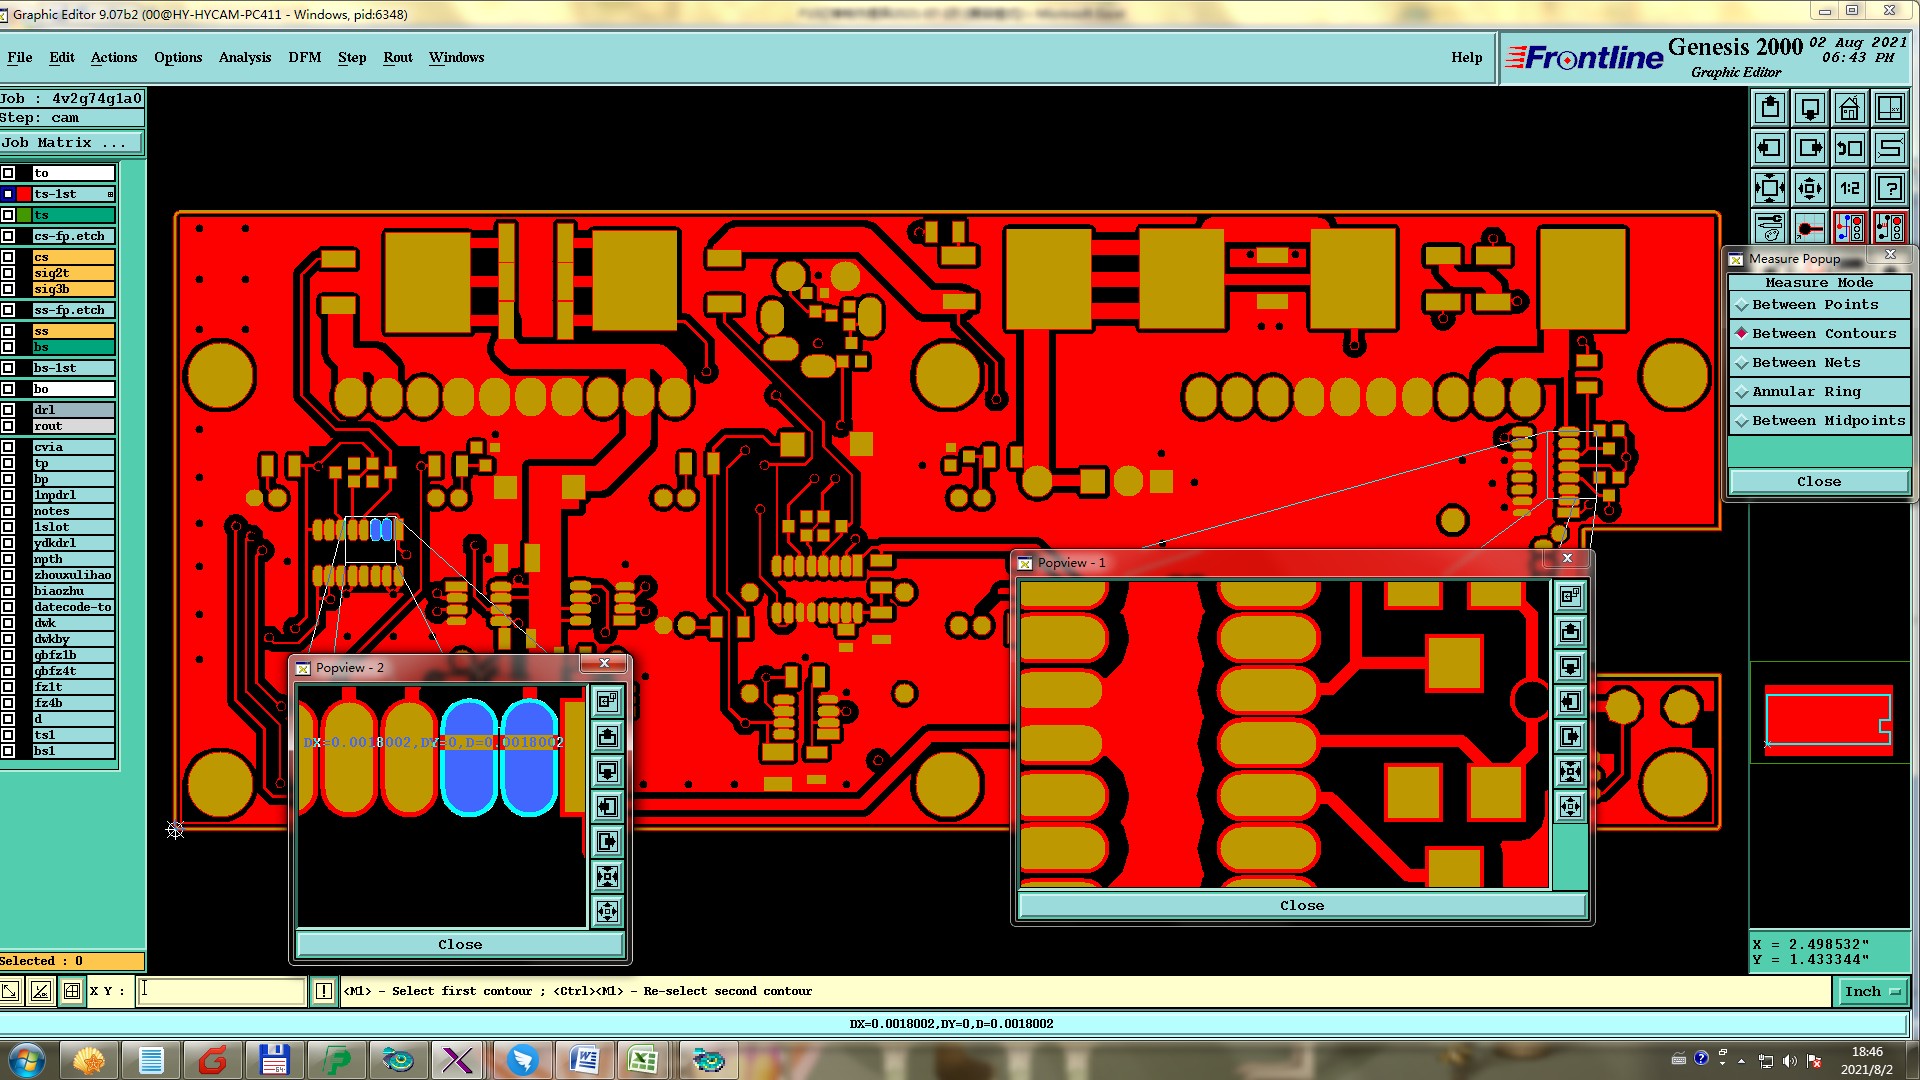Click the exclamation button by XY field
Viewport: 1920px width, 1080px height.
pyautogui.click(x=323, y=991)
